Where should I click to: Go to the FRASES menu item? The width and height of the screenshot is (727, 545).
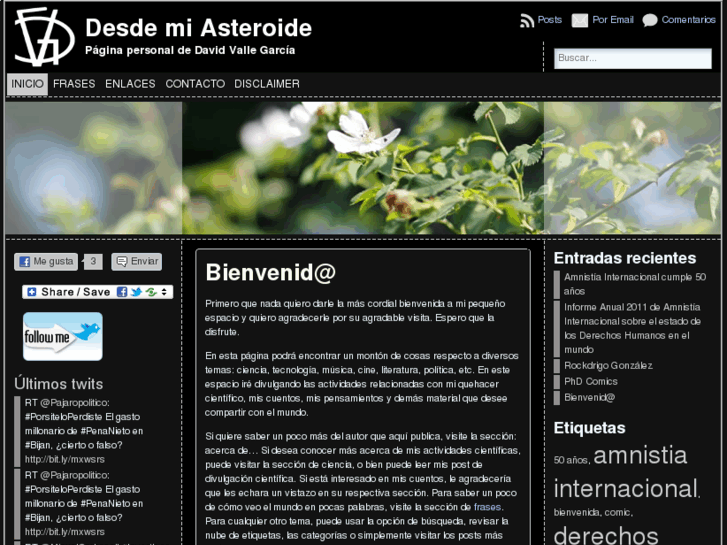click(x=74, y=84)
